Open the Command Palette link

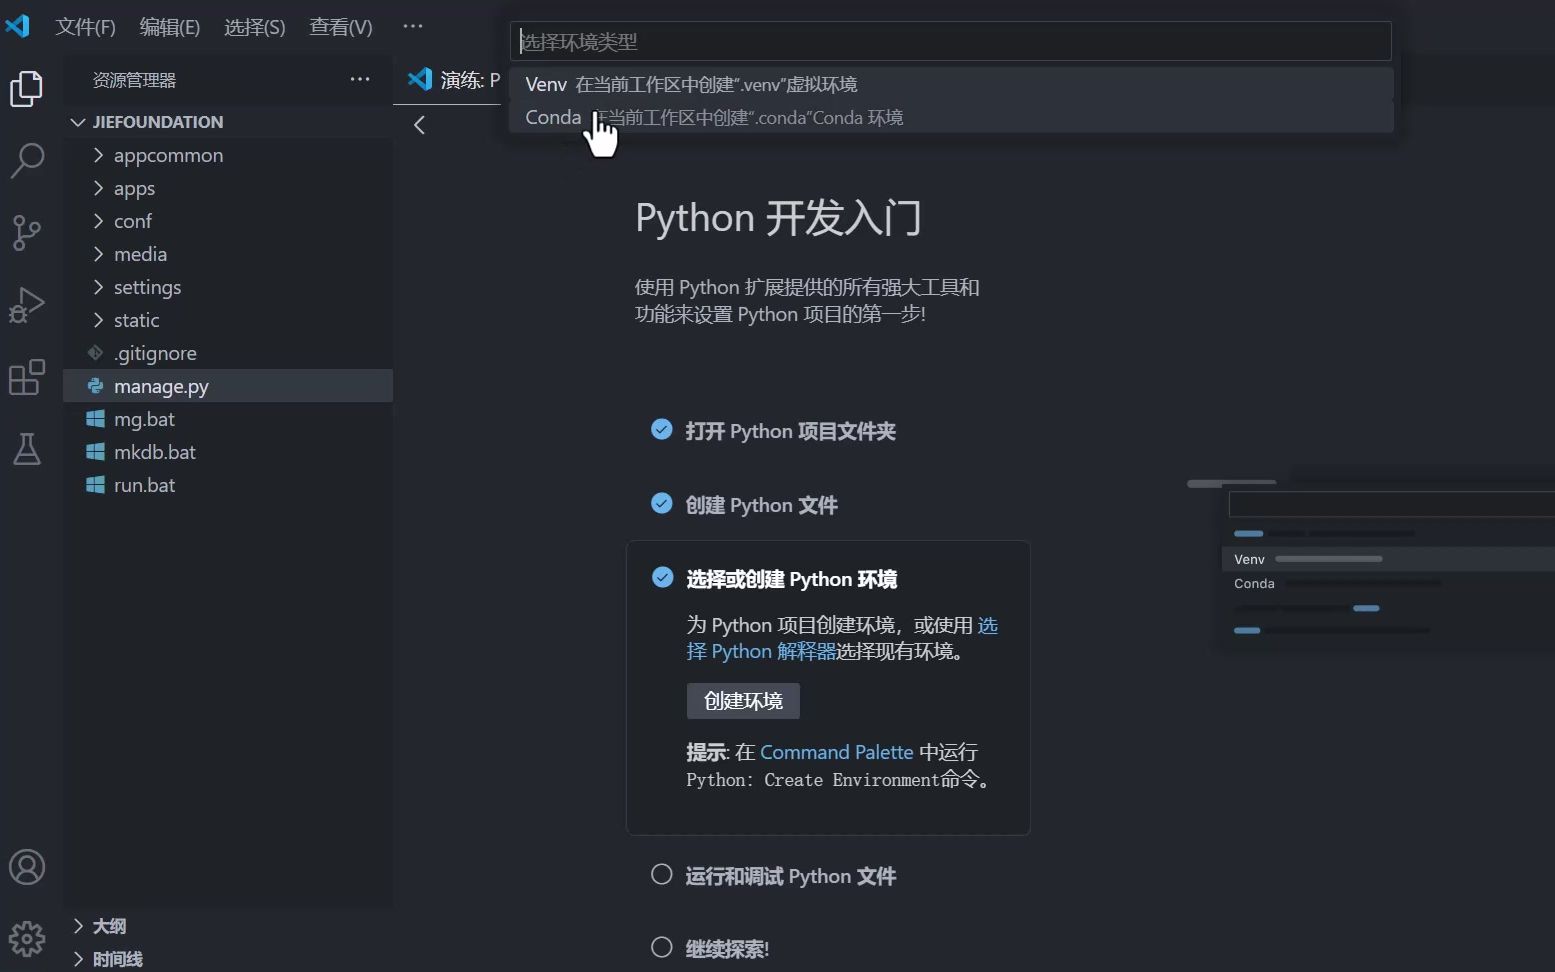[836, 751]
